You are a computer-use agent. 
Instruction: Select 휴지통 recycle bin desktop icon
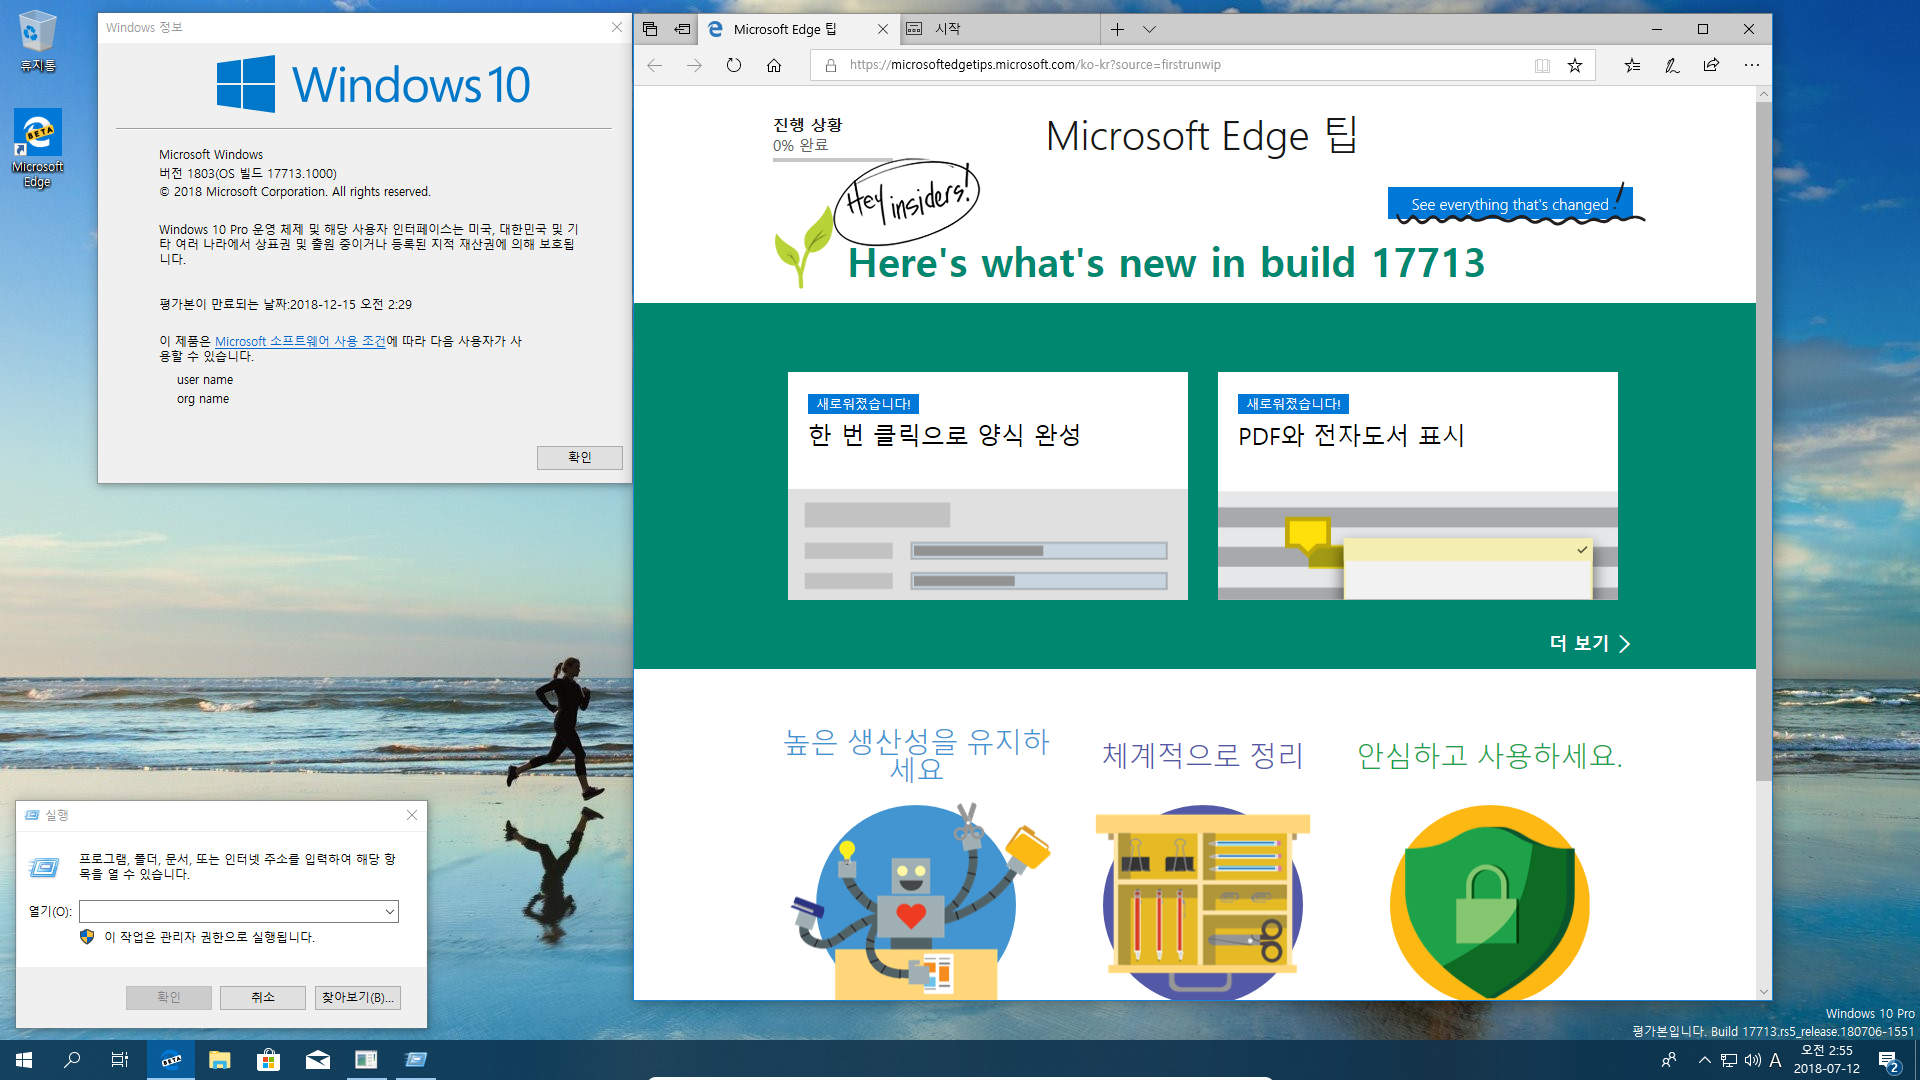tap(38, 41)
